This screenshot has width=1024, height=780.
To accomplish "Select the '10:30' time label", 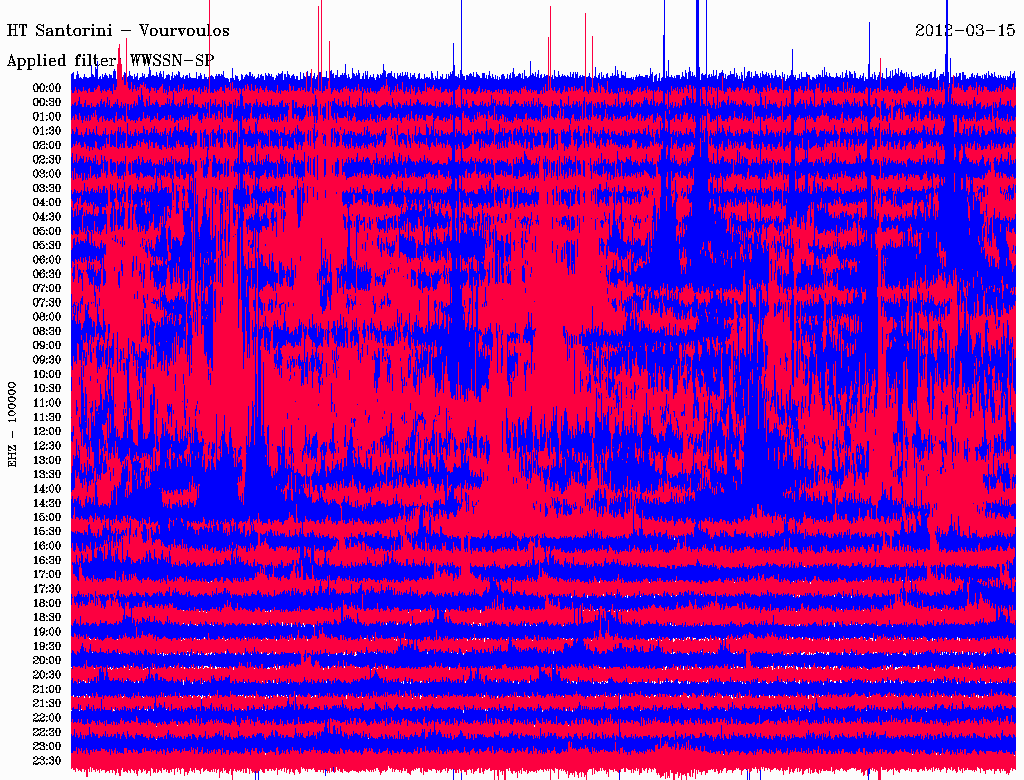I will coord(47,388).
